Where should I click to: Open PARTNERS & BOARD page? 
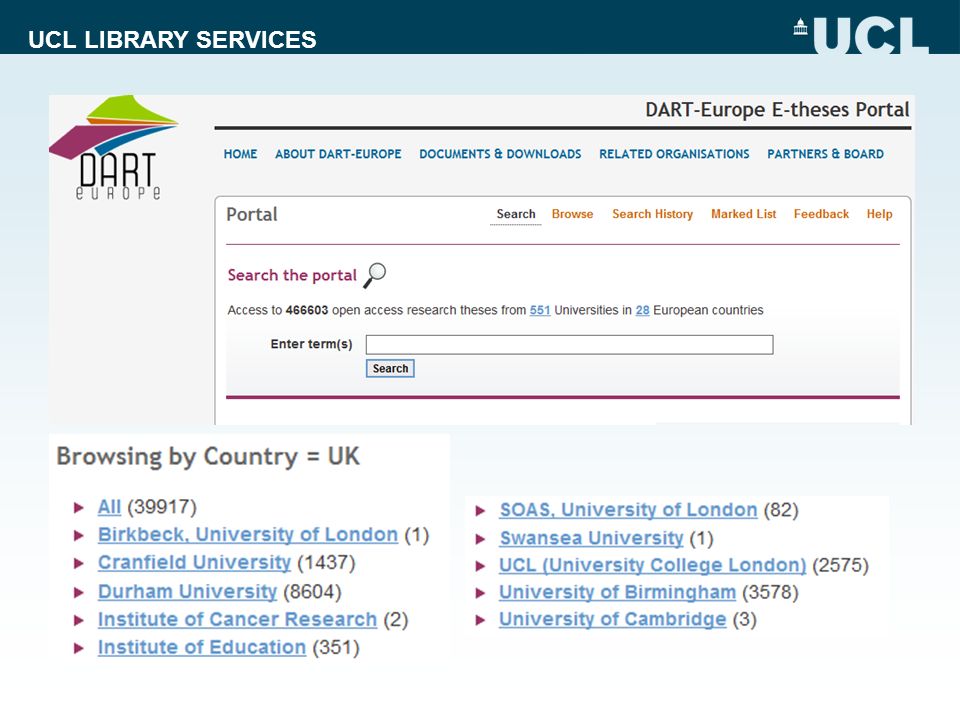tap(825, 154)
